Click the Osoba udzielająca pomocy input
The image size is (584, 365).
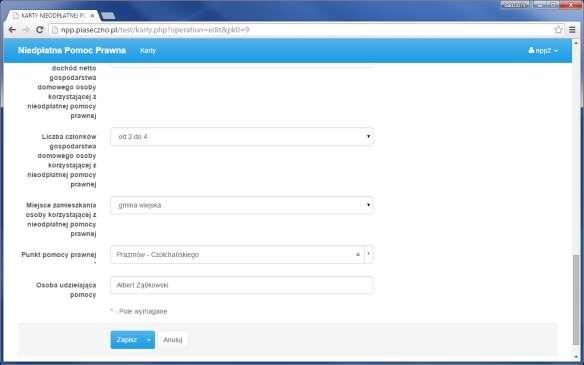pyautogui.click(x=242, y=285)
